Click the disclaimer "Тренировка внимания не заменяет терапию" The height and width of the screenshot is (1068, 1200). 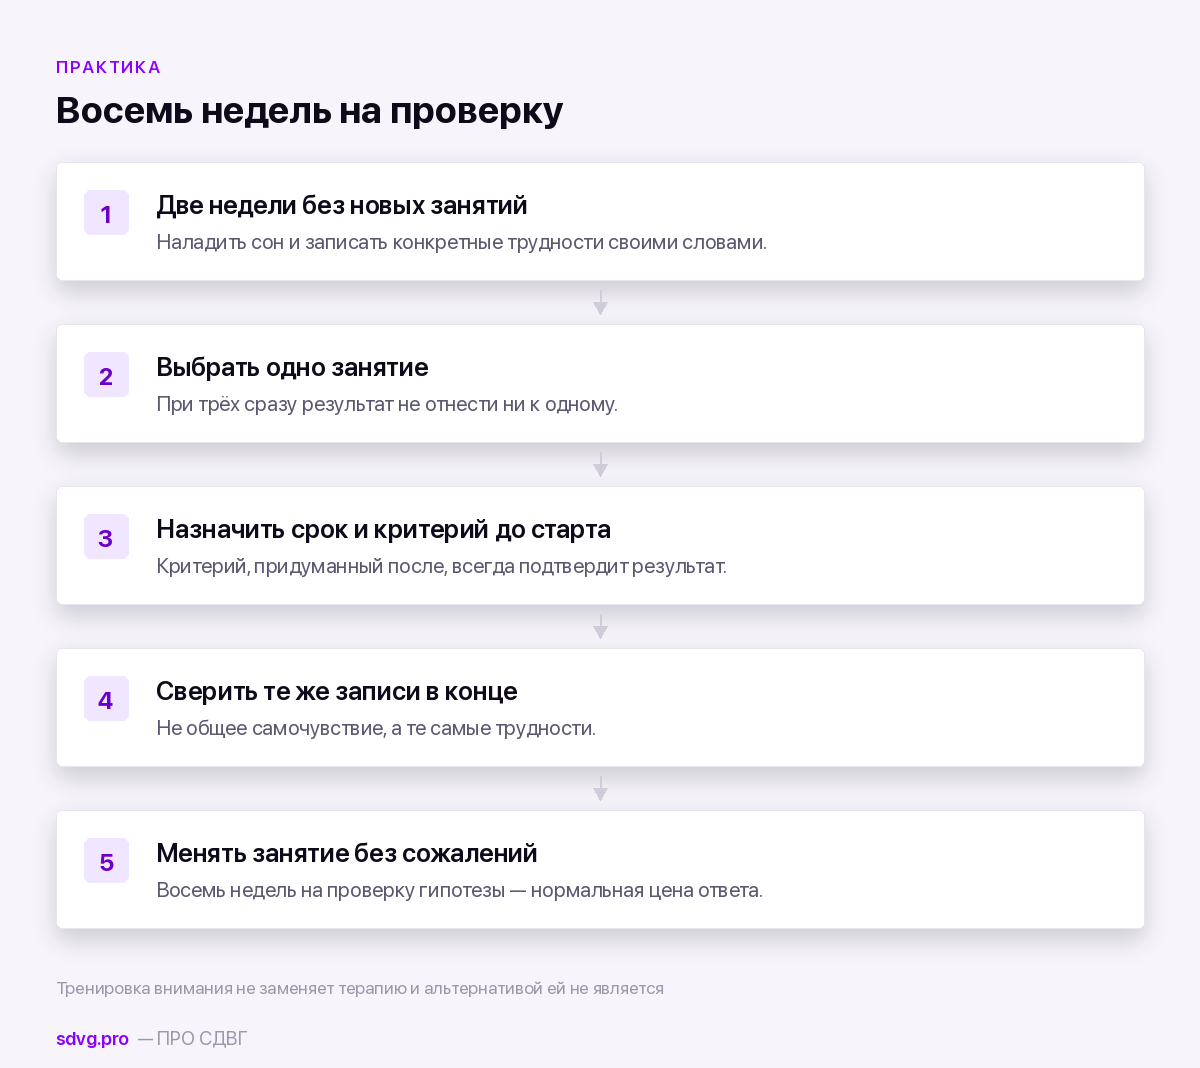(231, 988)
